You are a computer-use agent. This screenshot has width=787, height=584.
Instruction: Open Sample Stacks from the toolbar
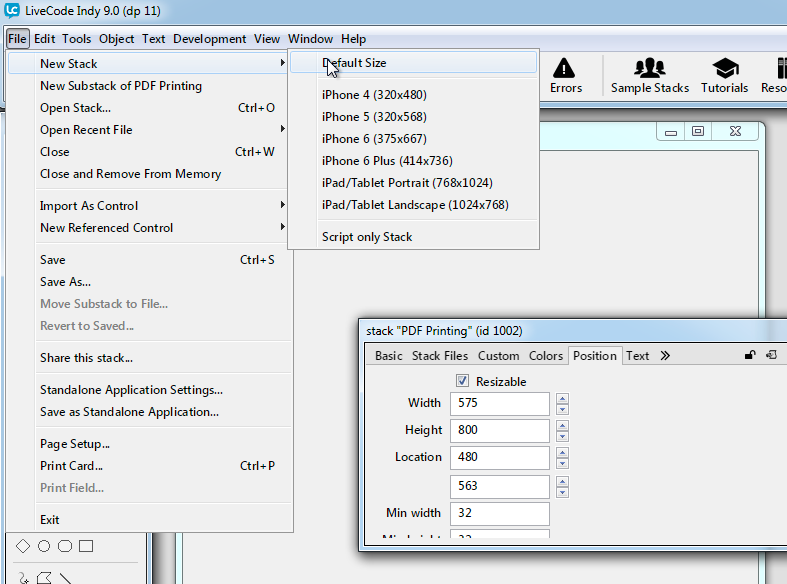[x=649, y=76]
